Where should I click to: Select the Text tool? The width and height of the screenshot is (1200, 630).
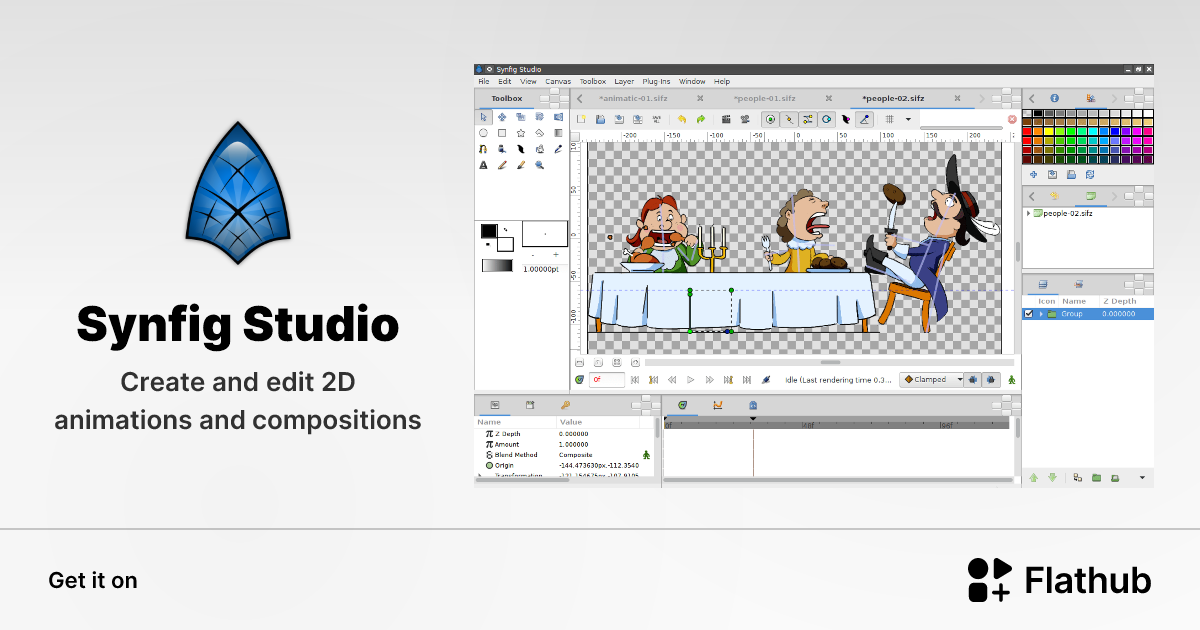click(484, 164)
